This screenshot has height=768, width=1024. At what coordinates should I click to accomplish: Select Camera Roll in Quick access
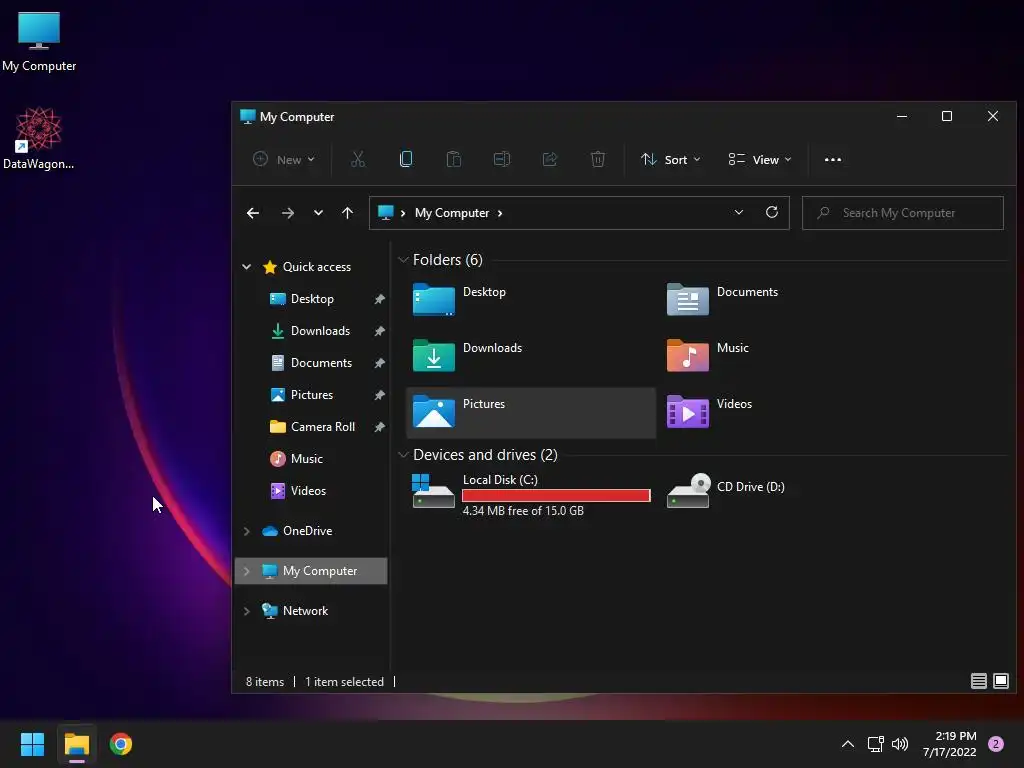[323, 426]
